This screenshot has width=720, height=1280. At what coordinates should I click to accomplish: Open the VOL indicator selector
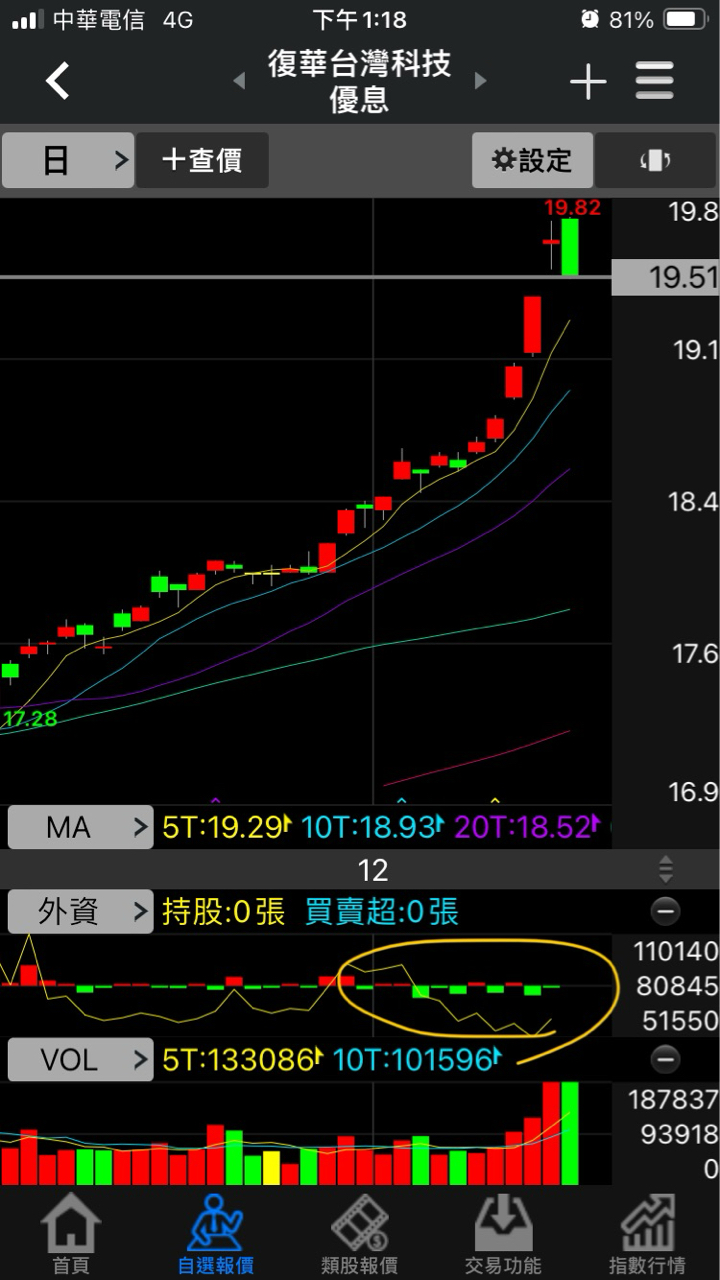tap(80, 1060)
